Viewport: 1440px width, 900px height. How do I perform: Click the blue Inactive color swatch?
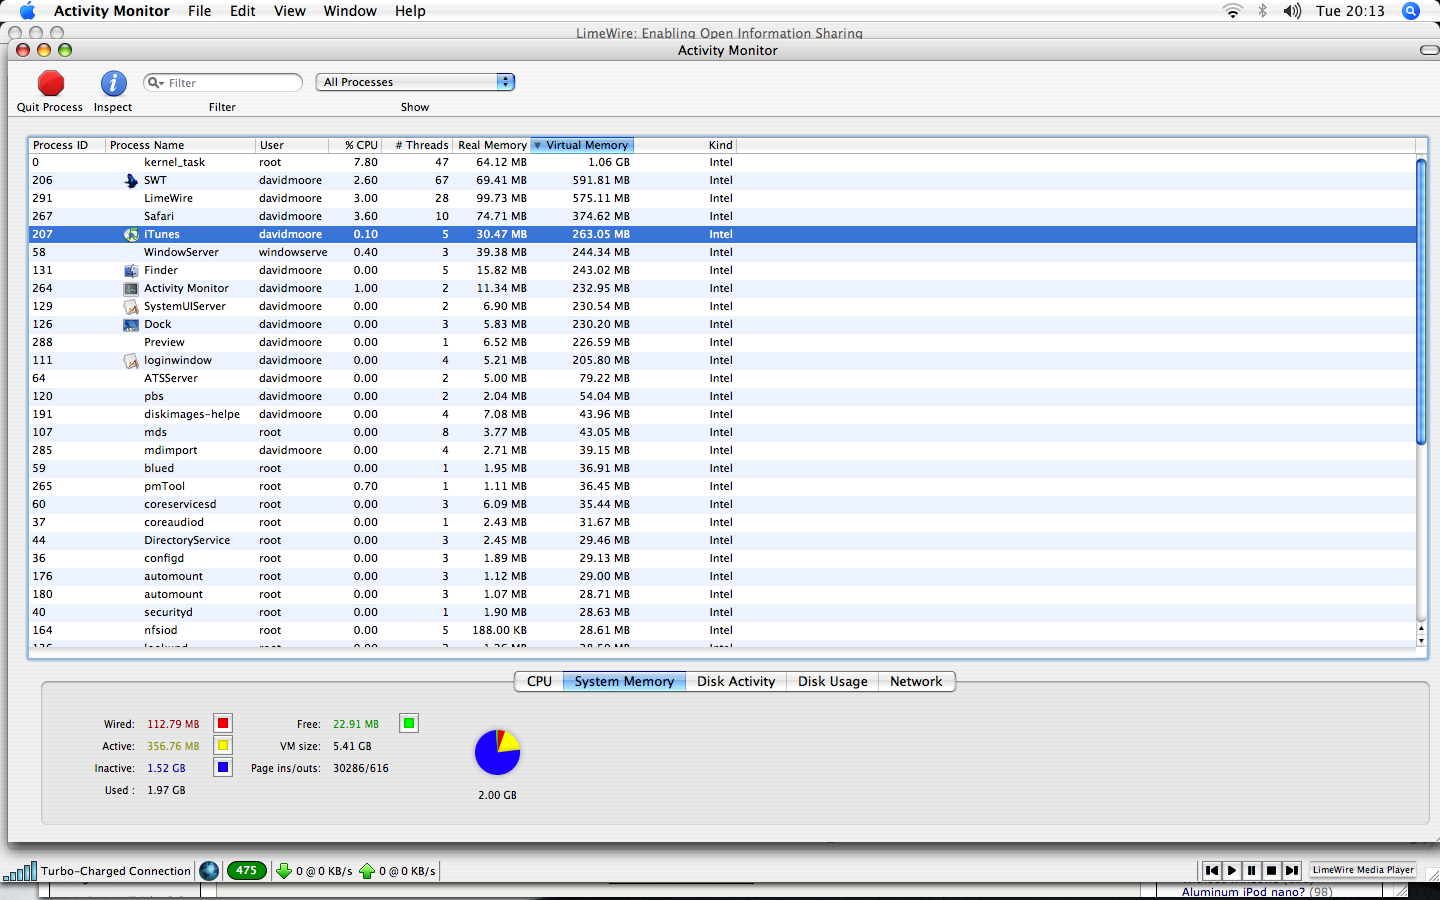coord(223,768)
